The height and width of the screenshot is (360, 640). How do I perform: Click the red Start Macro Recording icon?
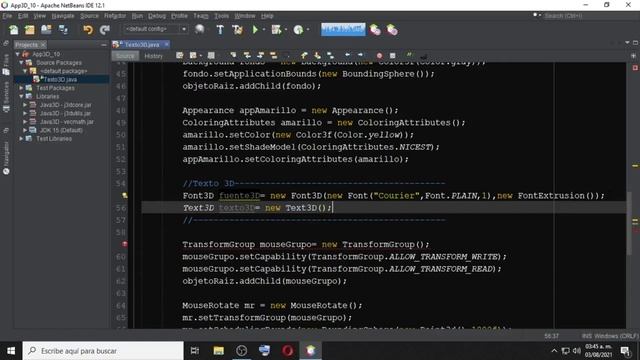tap(379, 56)
